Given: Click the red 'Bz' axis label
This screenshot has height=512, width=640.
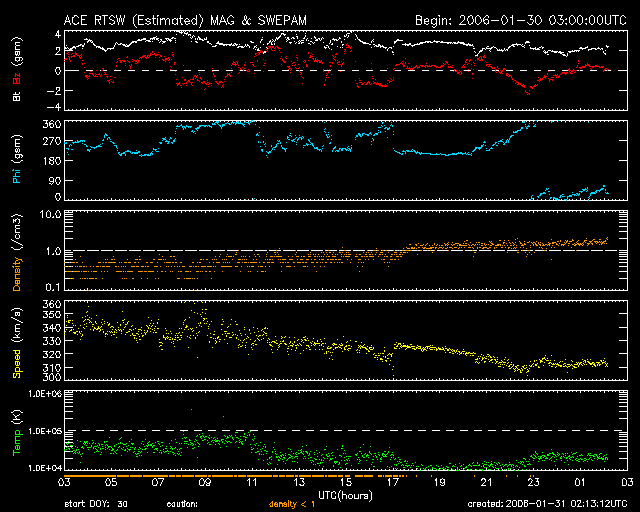Looking at the screenshot, I should 17,78.
